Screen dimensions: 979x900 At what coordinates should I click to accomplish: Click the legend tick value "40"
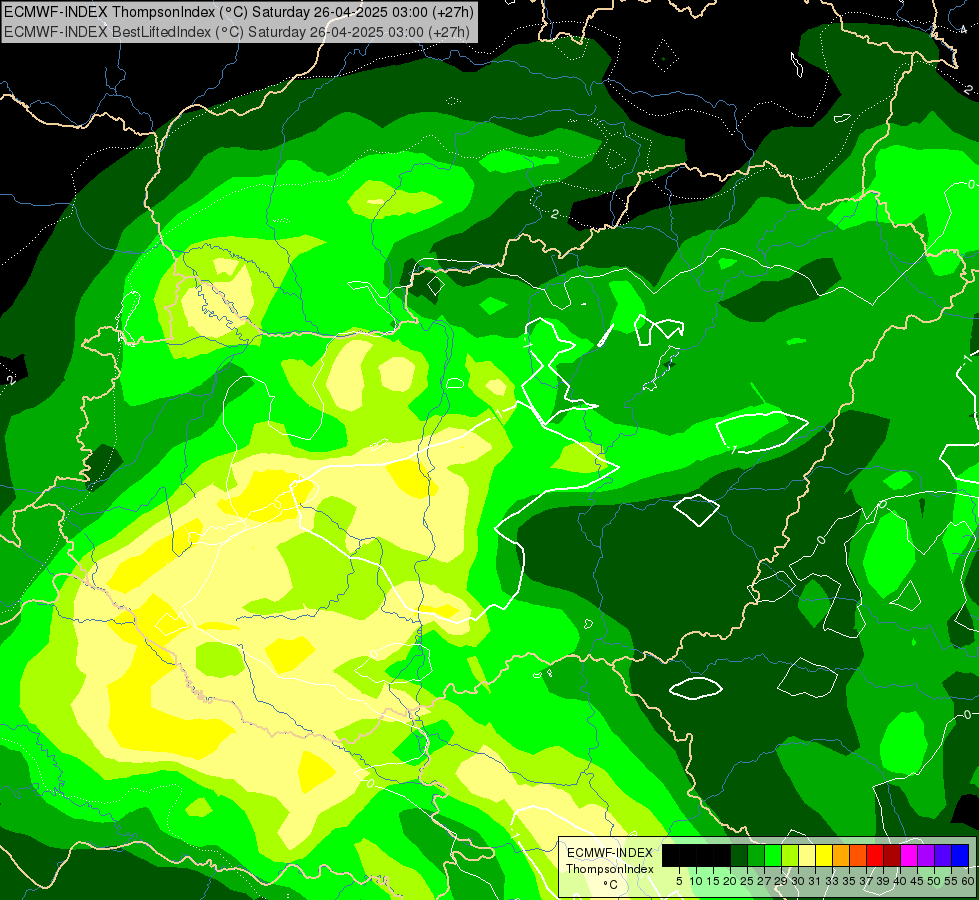pyautogui.click(x=900, y=881)
